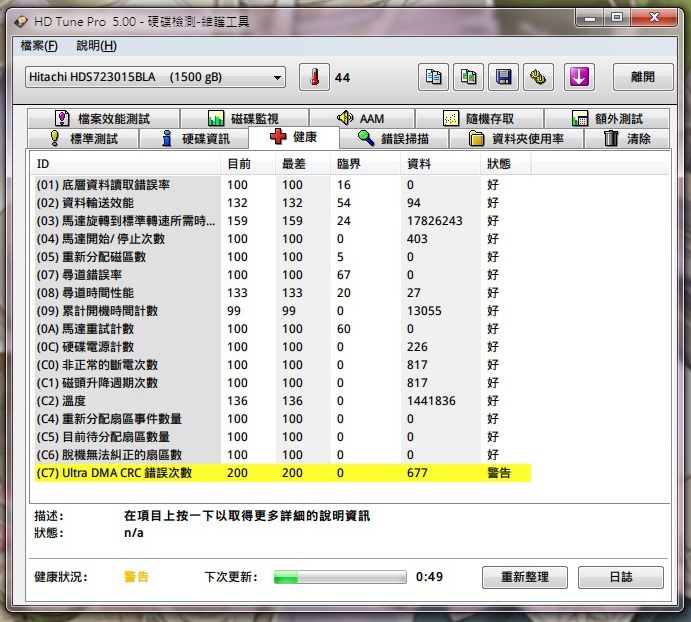Open the 檔案(F) menu
This screenshot has width=691, height=622.
[x=39, y=45]
